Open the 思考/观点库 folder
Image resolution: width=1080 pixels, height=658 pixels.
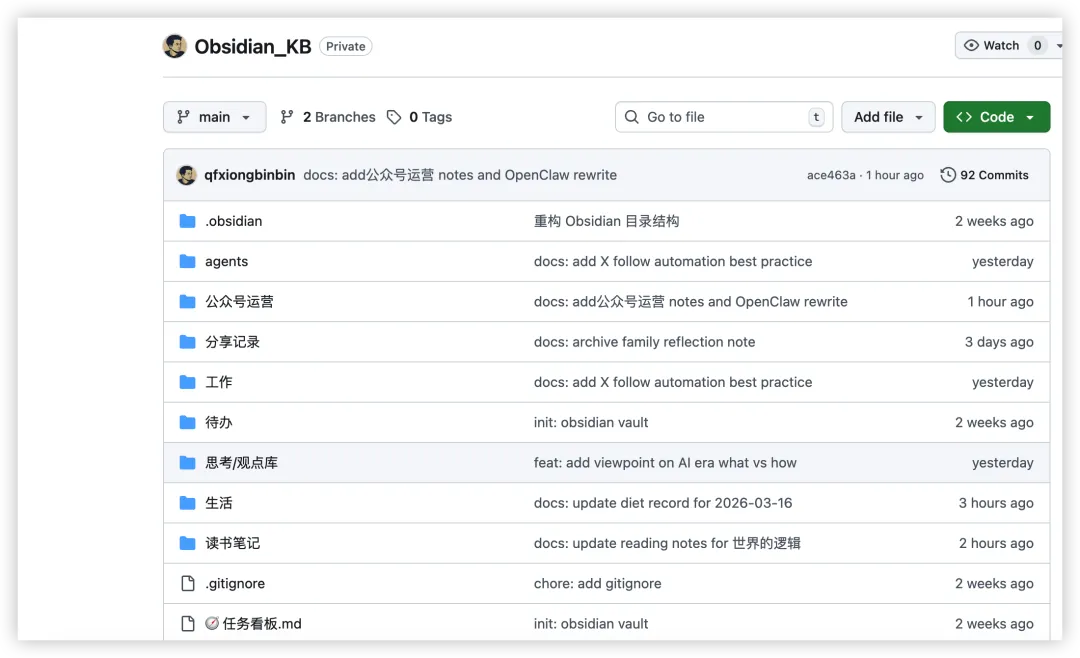[241, 463]
